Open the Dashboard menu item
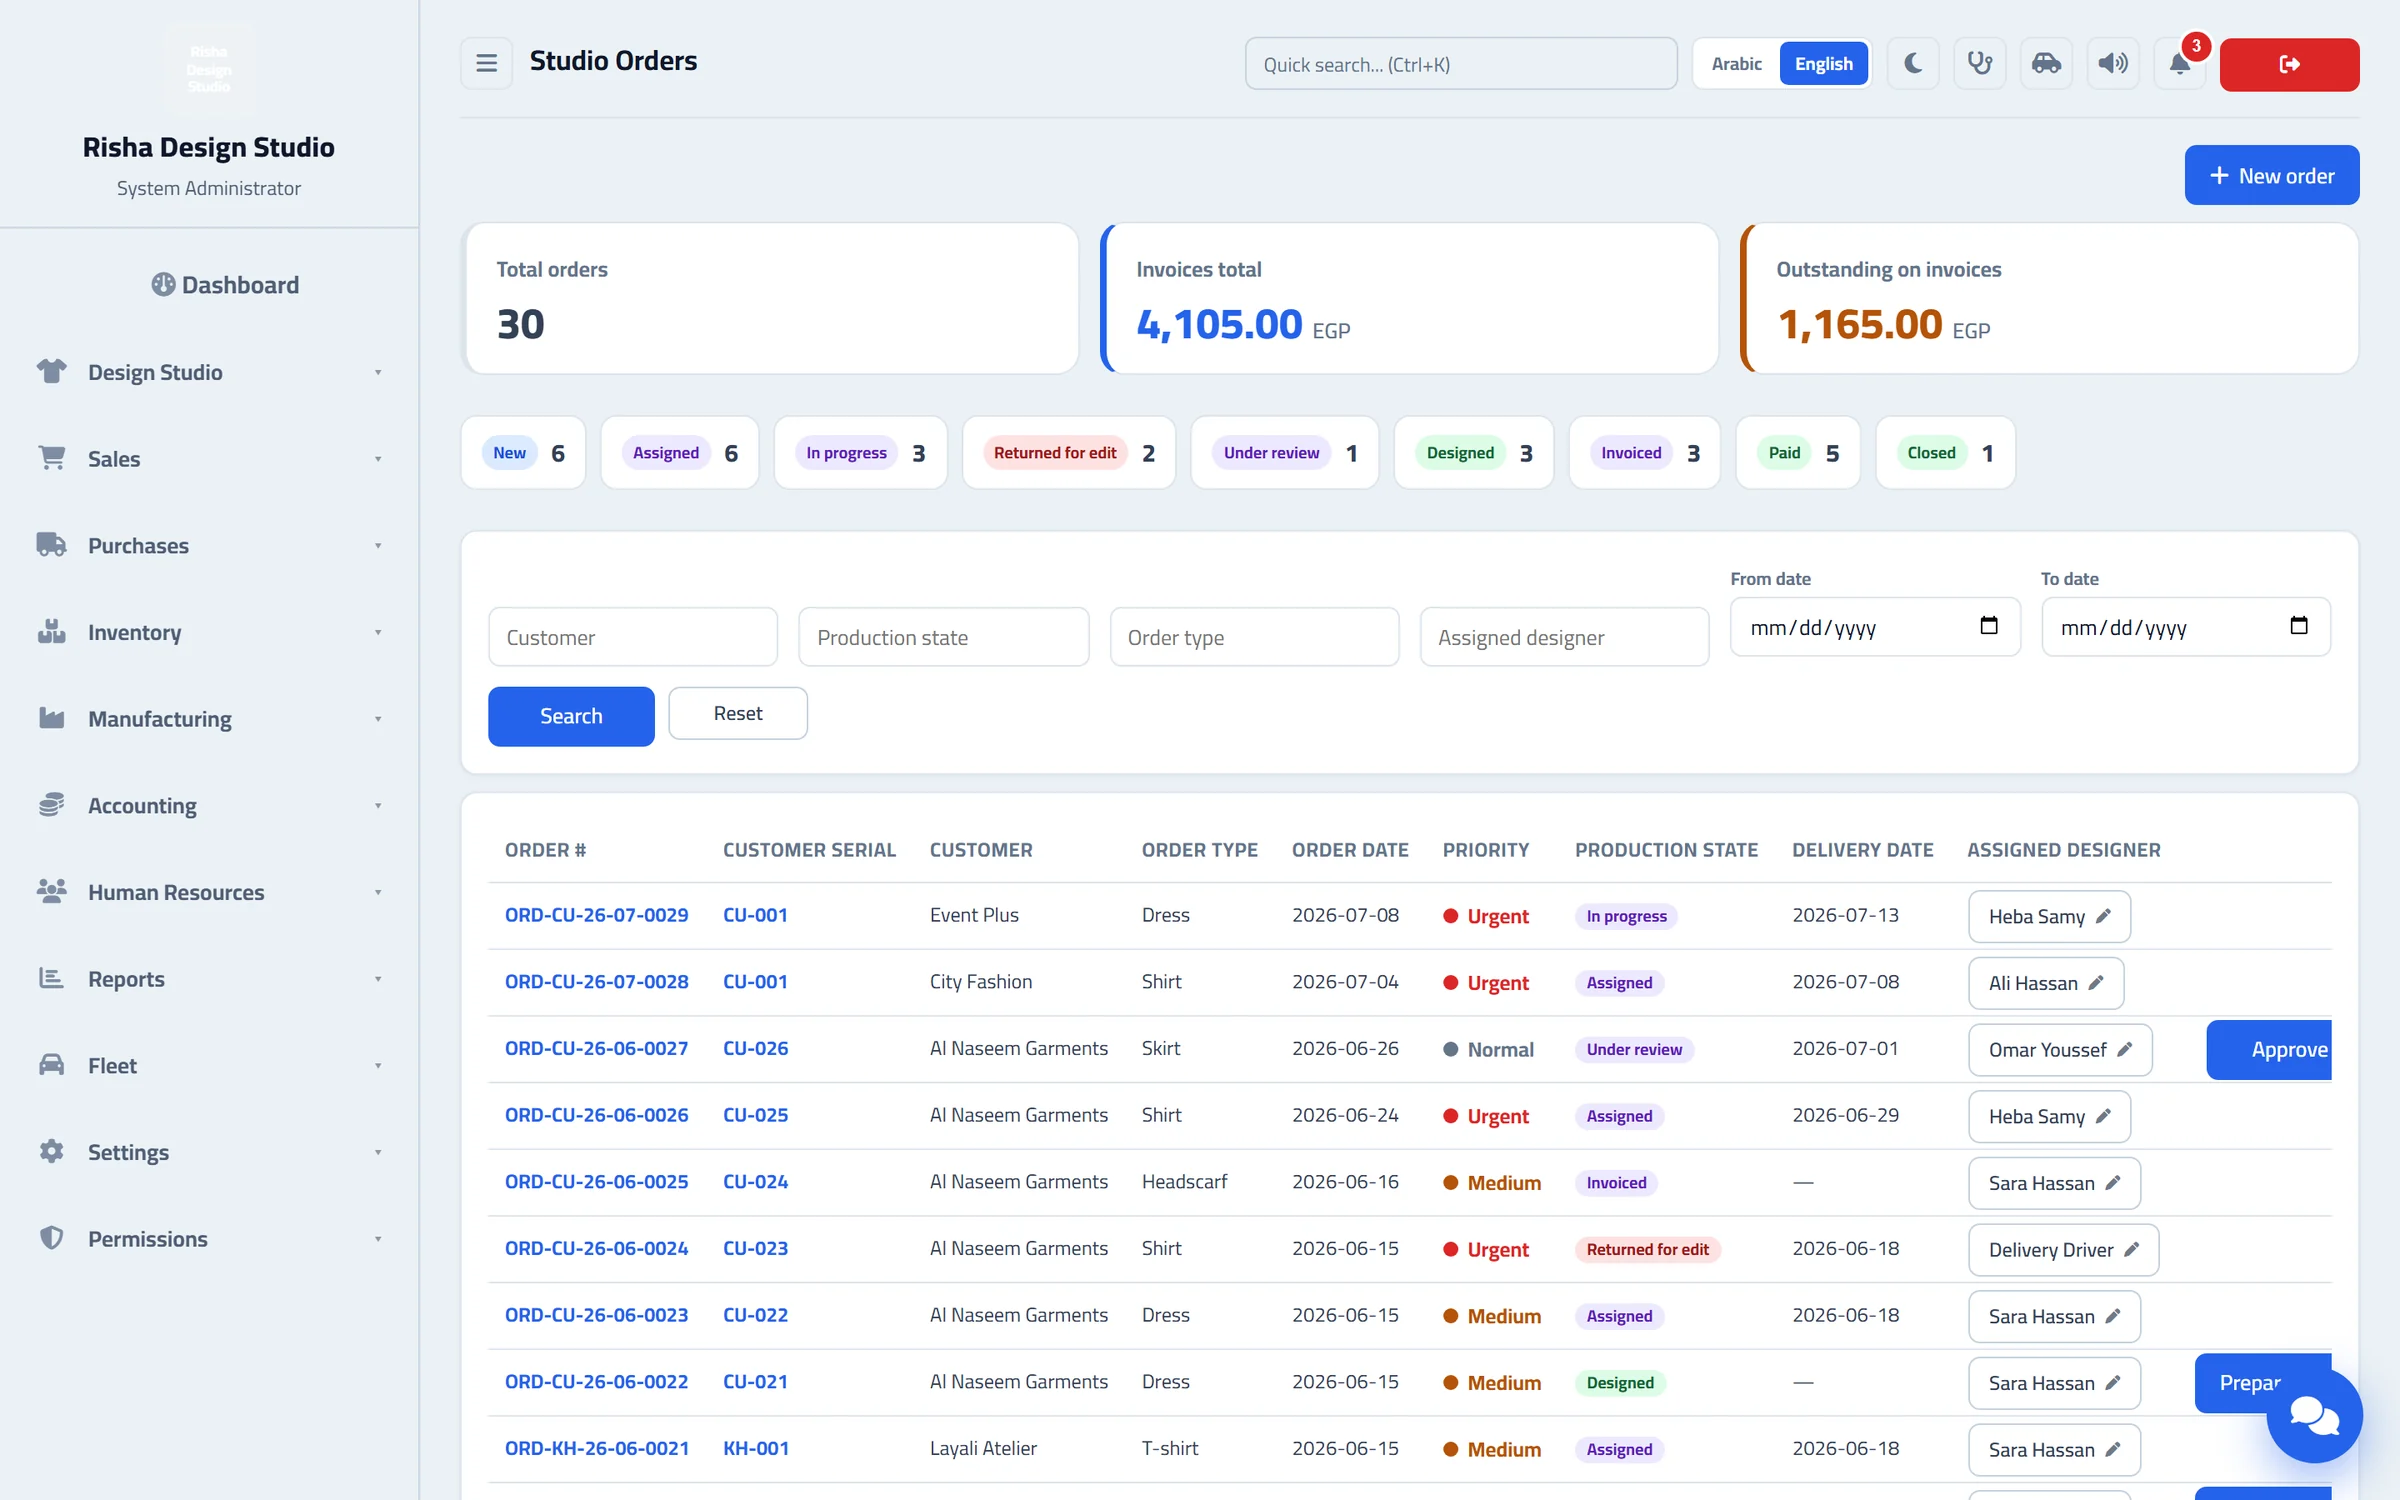 click(x=225, y=285)
